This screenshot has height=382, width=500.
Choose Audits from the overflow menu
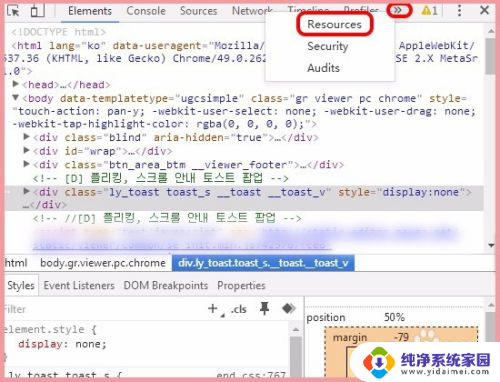(x=323, y=68)
